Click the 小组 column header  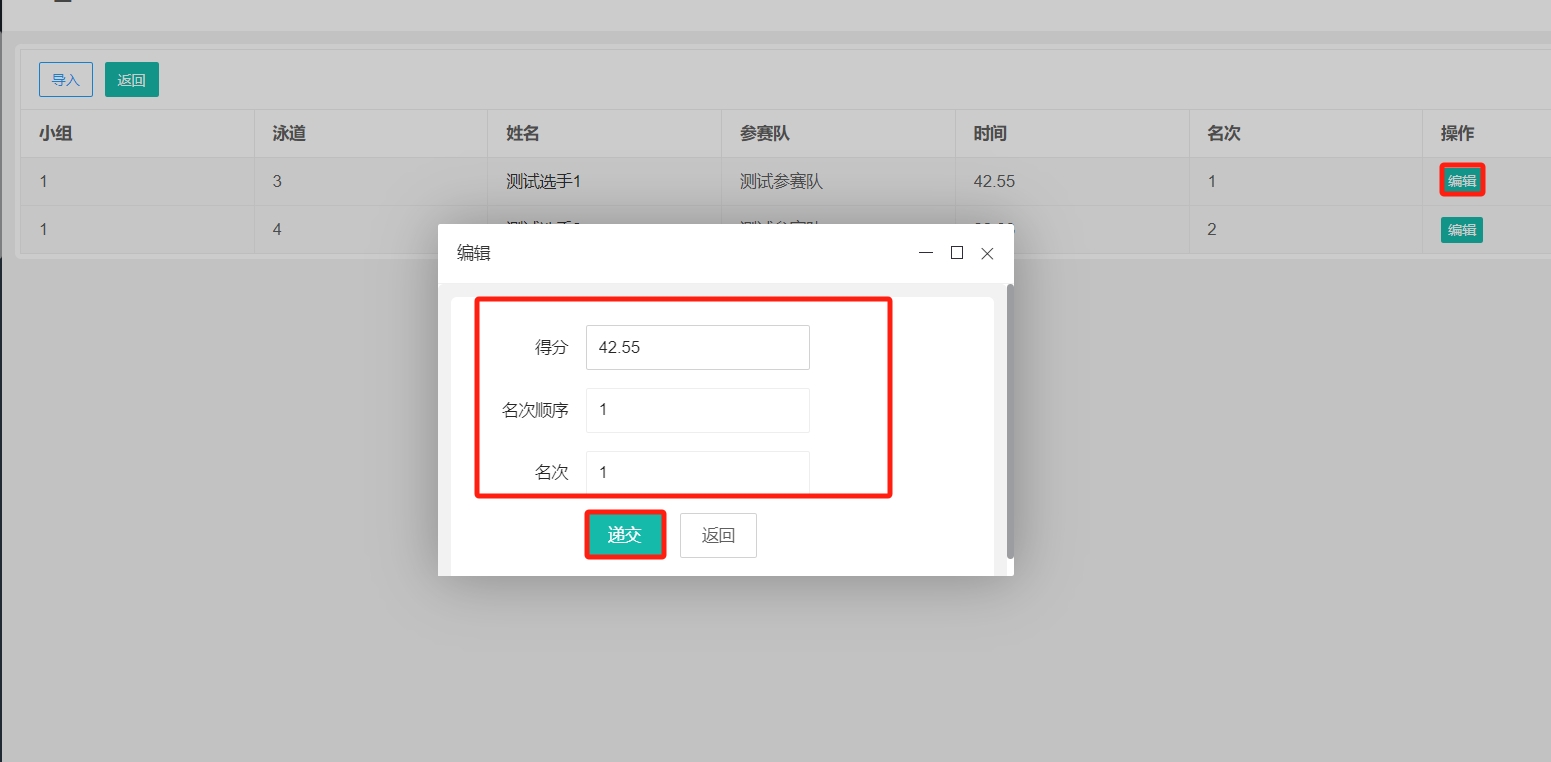(x=56, y=134)
